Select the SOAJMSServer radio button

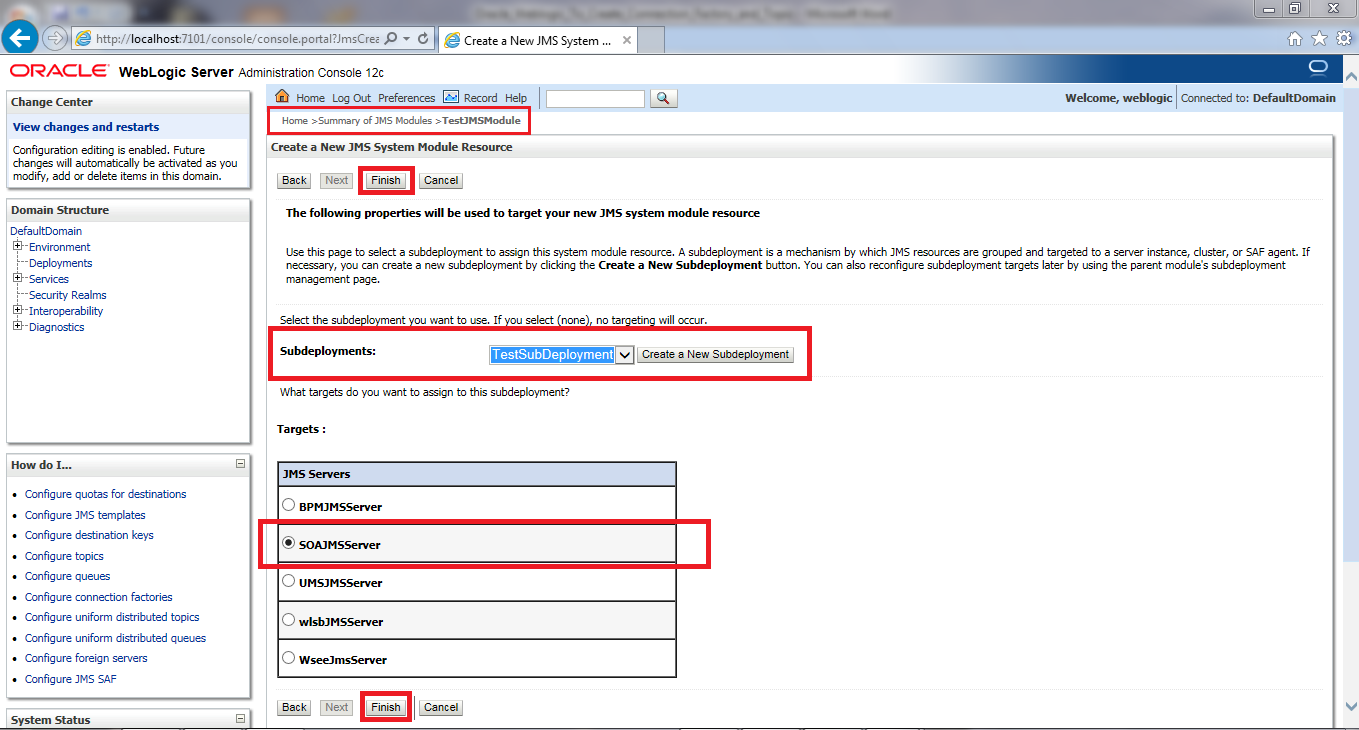pyautogui.click(x=289, y=544)
